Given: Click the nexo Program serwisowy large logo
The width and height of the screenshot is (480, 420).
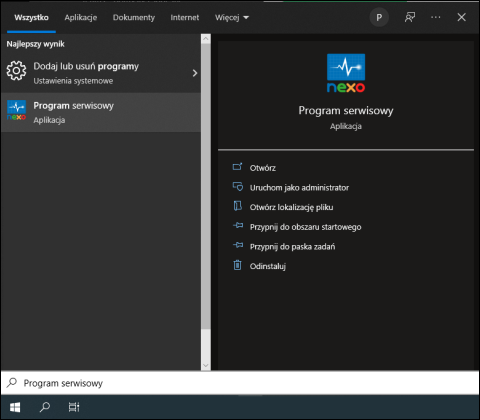Looking at the screenshot, I should [346, 73].
